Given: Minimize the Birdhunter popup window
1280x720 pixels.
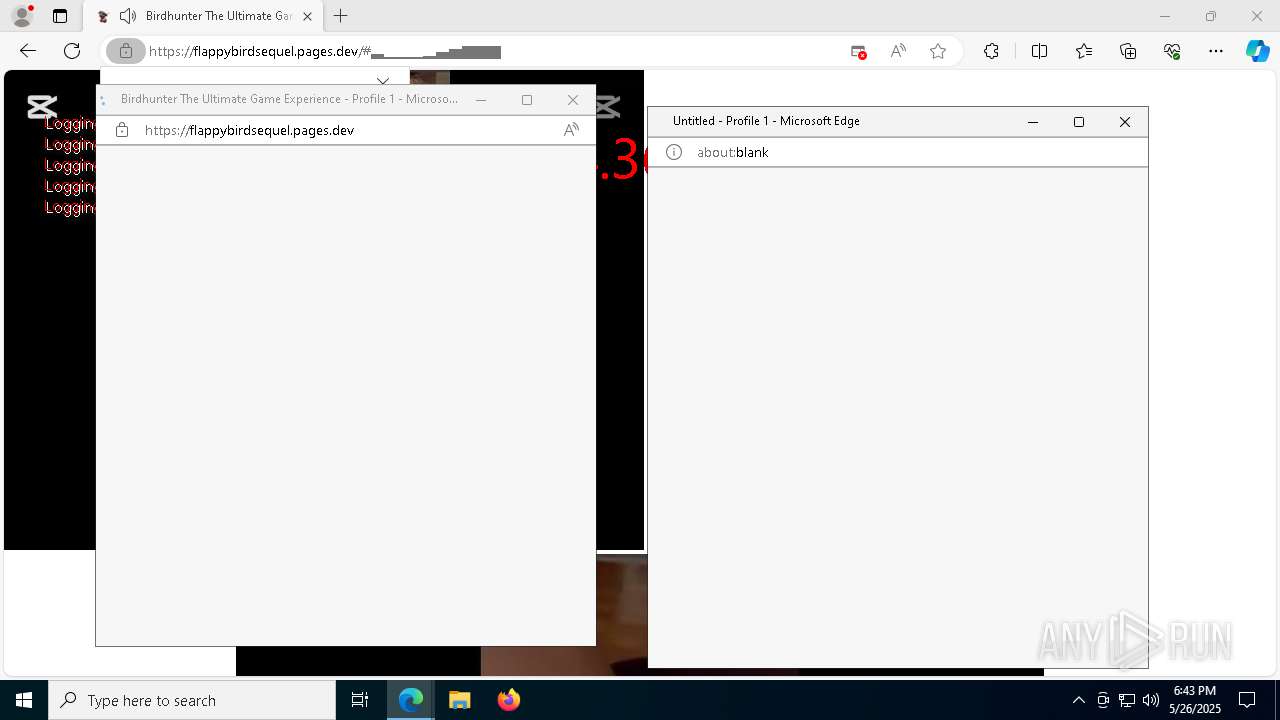Looking at the screenshot, I should (x=481, y=100).
